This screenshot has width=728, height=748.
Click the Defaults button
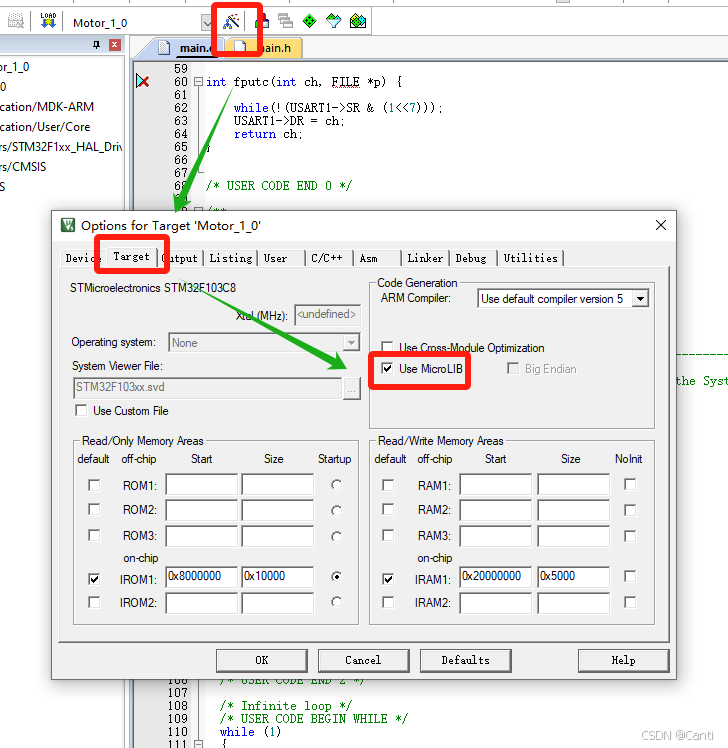click(465, 660)
